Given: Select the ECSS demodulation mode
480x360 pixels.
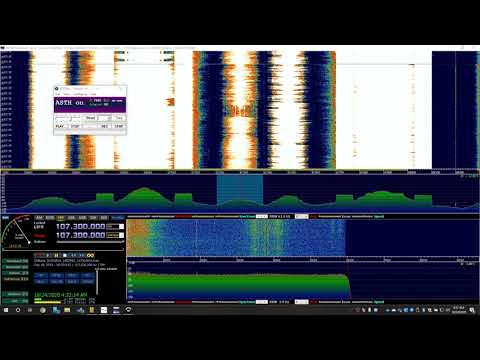Looking at the screenshot, I should [50, 218].
